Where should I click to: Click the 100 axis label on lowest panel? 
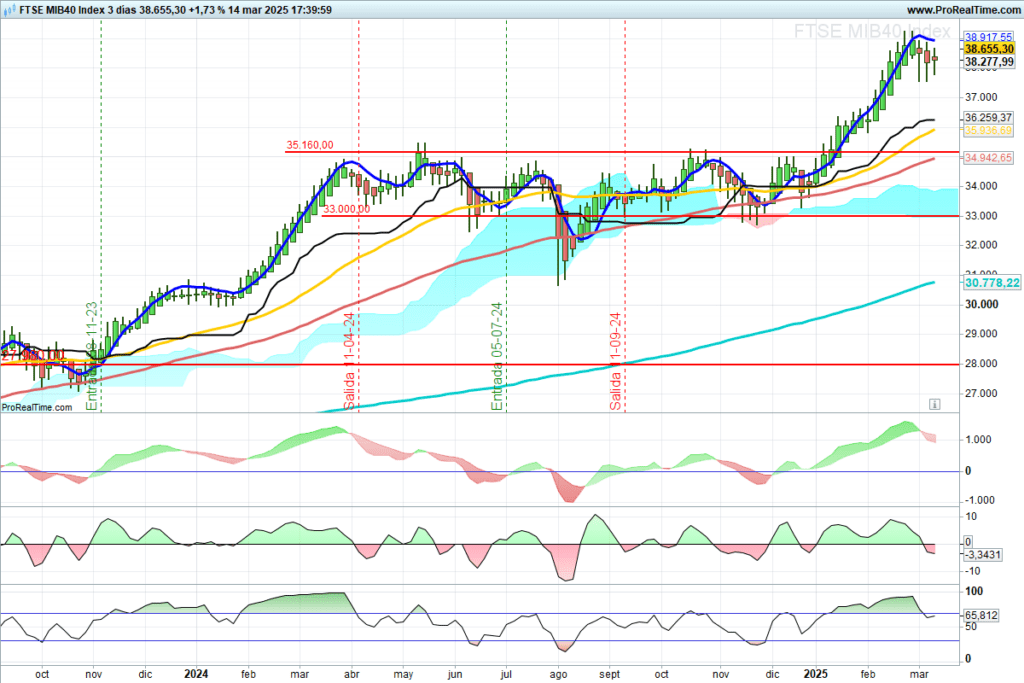pos(974,591)
